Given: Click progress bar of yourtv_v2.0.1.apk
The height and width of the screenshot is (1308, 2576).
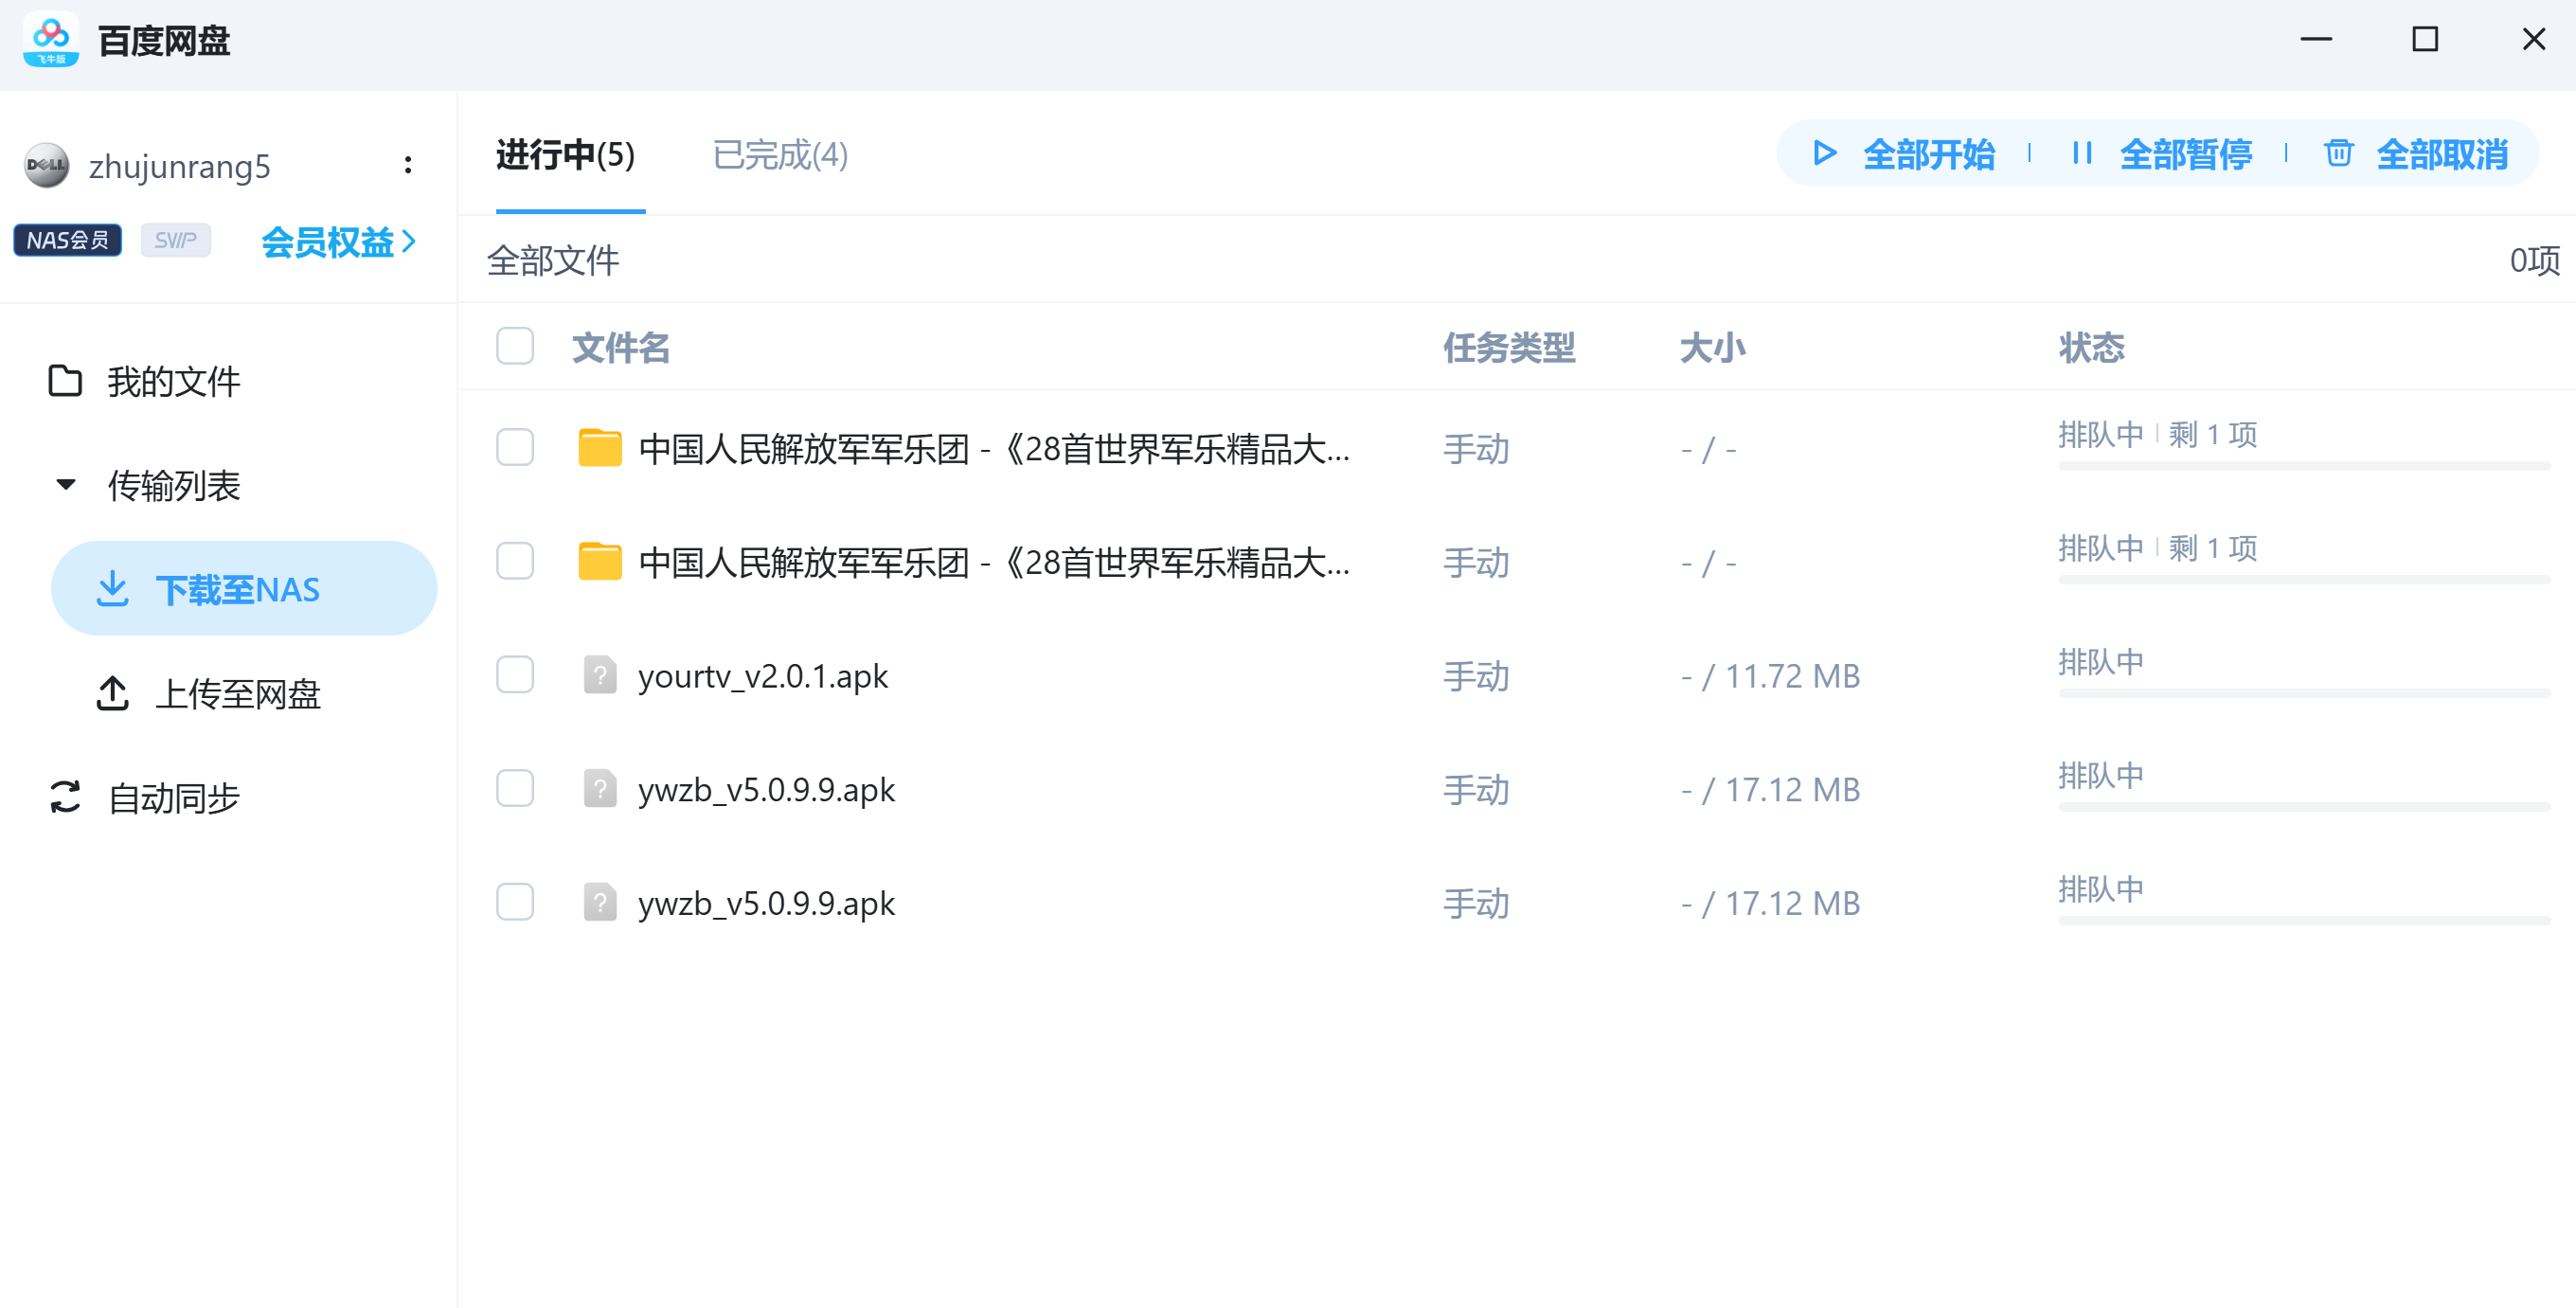Looking at the screenshot, I should click(2303, 693).
